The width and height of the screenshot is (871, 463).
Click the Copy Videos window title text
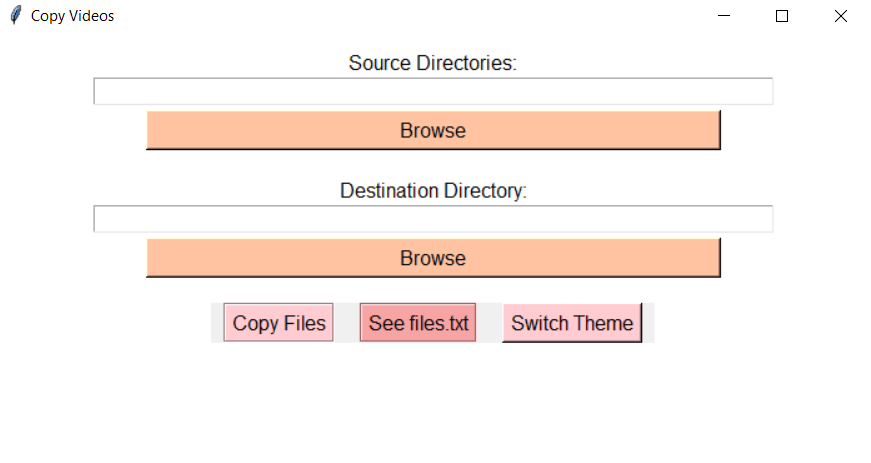pos(72,16)
